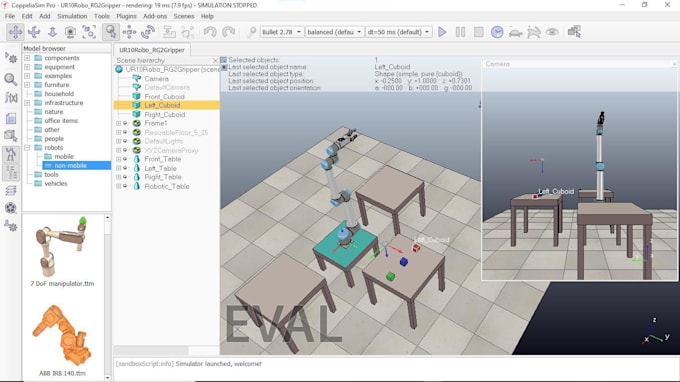Expand the equipment folder
This screenshot has height=382, width=680.
pos(27,67)
